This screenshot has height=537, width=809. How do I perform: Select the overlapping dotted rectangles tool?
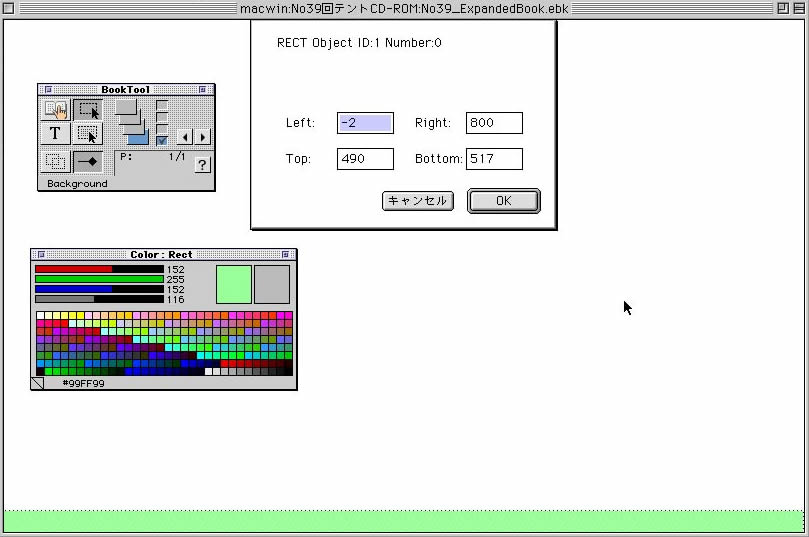tap(55, 161)
